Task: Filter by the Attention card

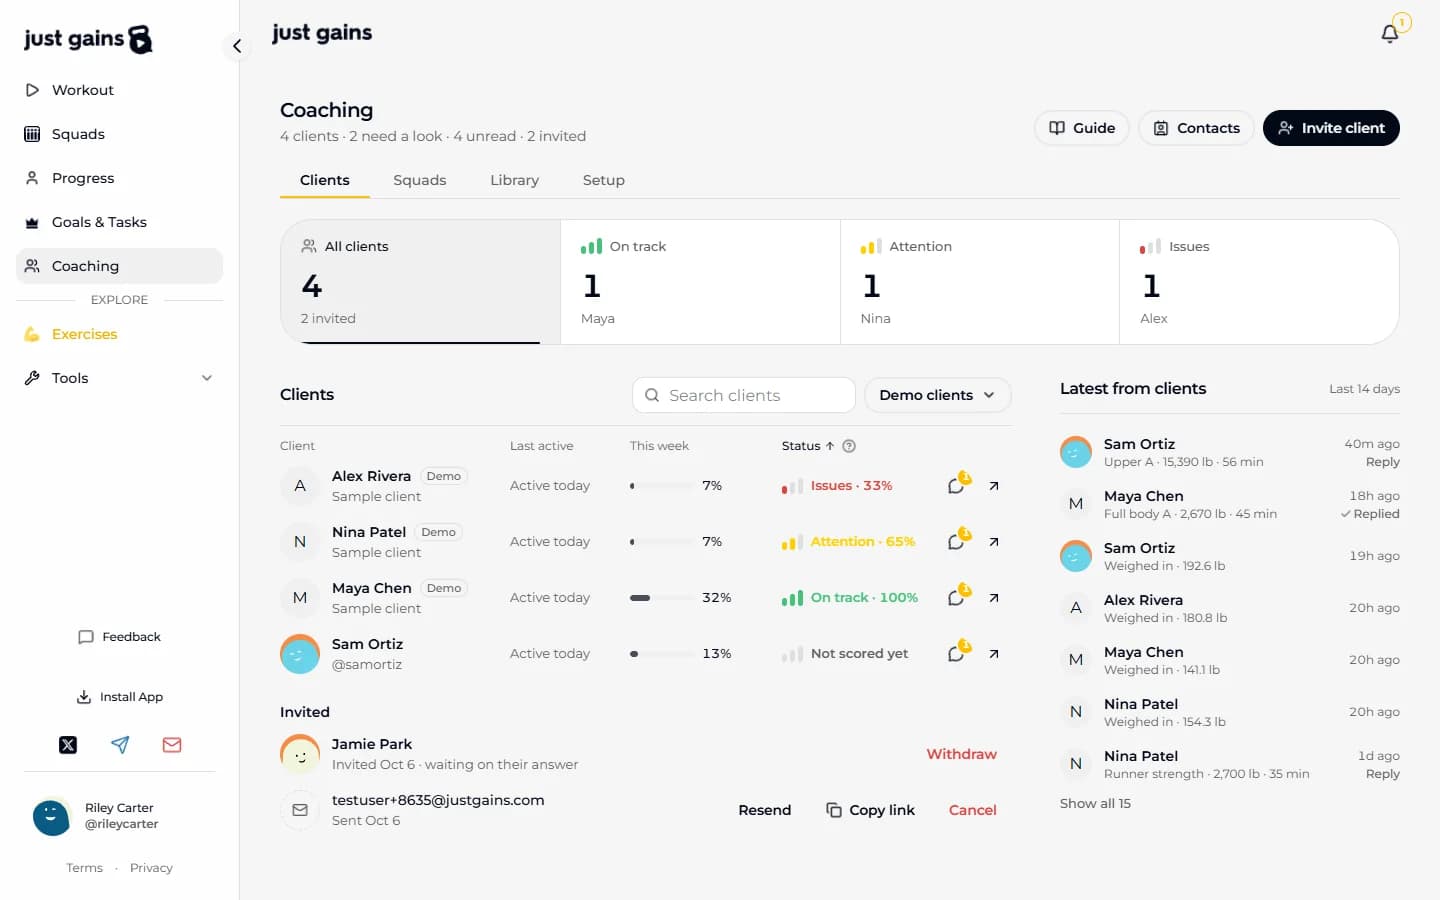Action: [980, 282]
